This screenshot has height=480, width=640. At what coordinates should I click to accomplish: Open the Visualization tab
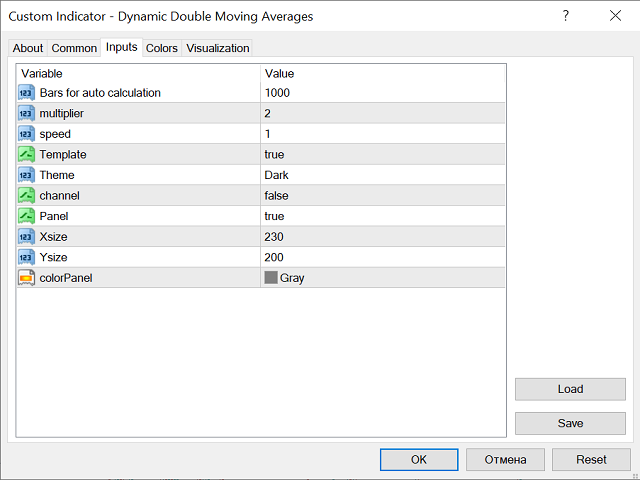[x=218, y=48]
